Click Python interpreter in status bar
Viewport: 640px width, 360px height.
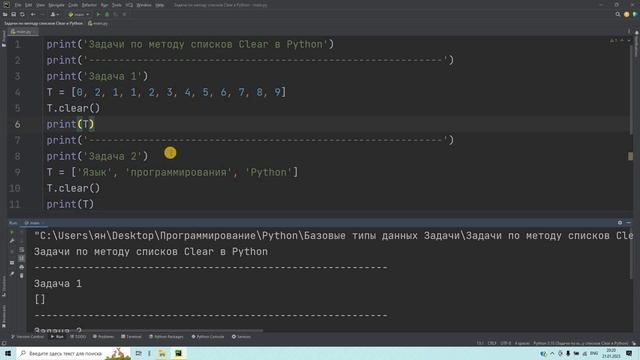[x=580, y=343]
